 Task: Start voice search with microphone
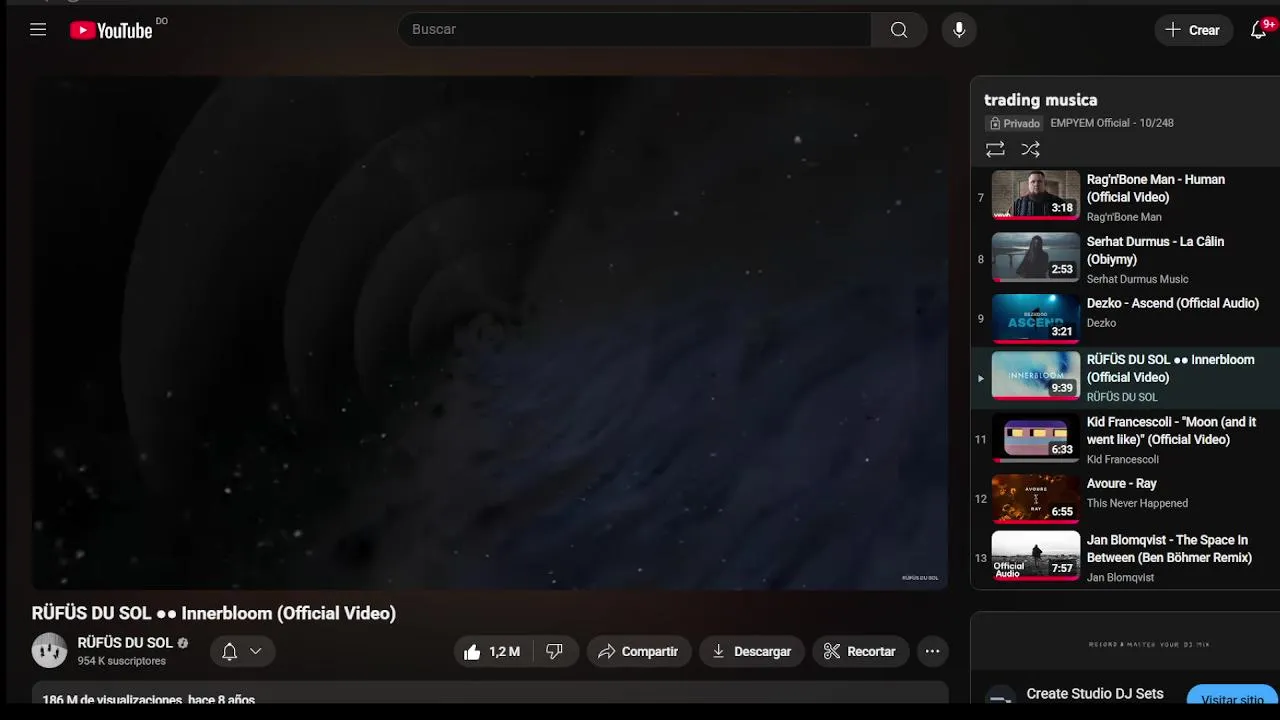click(x=959, y=30)
